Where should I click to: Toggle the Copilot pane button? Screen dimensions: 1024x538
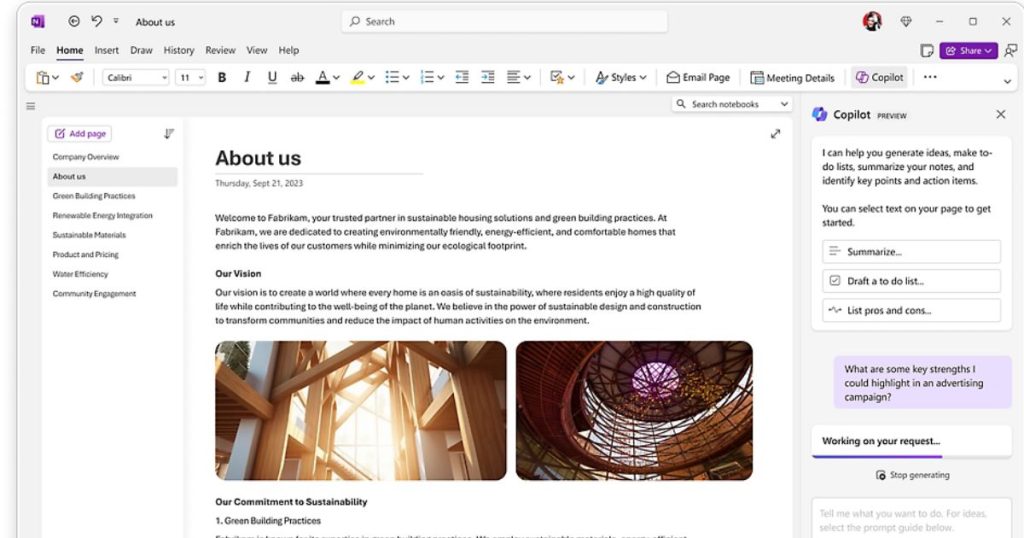pyautogui.click(x=880, y=78)
